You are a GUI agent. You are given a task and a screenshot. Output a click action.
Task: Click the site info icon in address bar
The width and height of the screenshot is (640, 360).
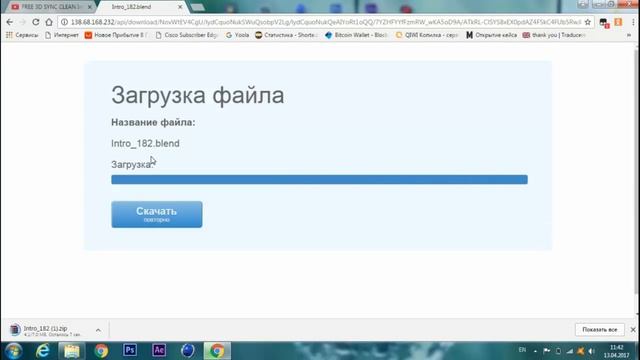[64, 22]
